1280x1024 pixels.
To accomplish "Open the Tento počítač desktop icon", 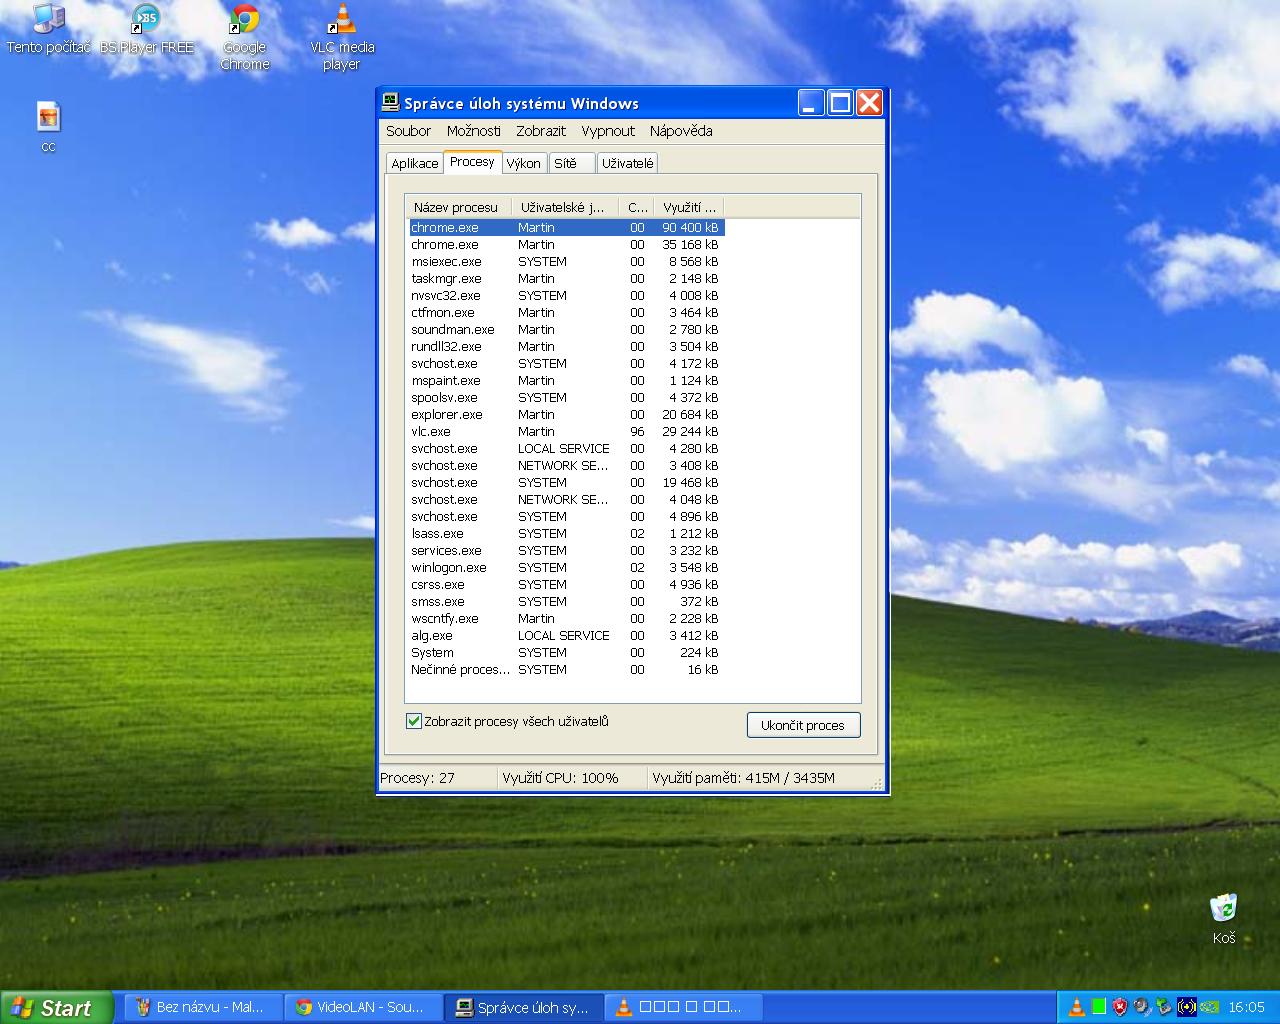I will click(48, 28).
